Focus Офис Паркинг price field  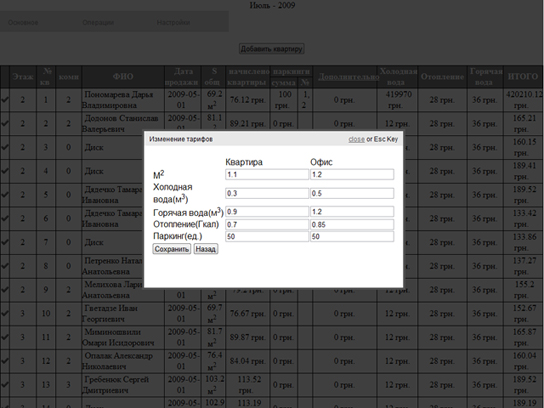pyautogui.click(x=352, y=237)
